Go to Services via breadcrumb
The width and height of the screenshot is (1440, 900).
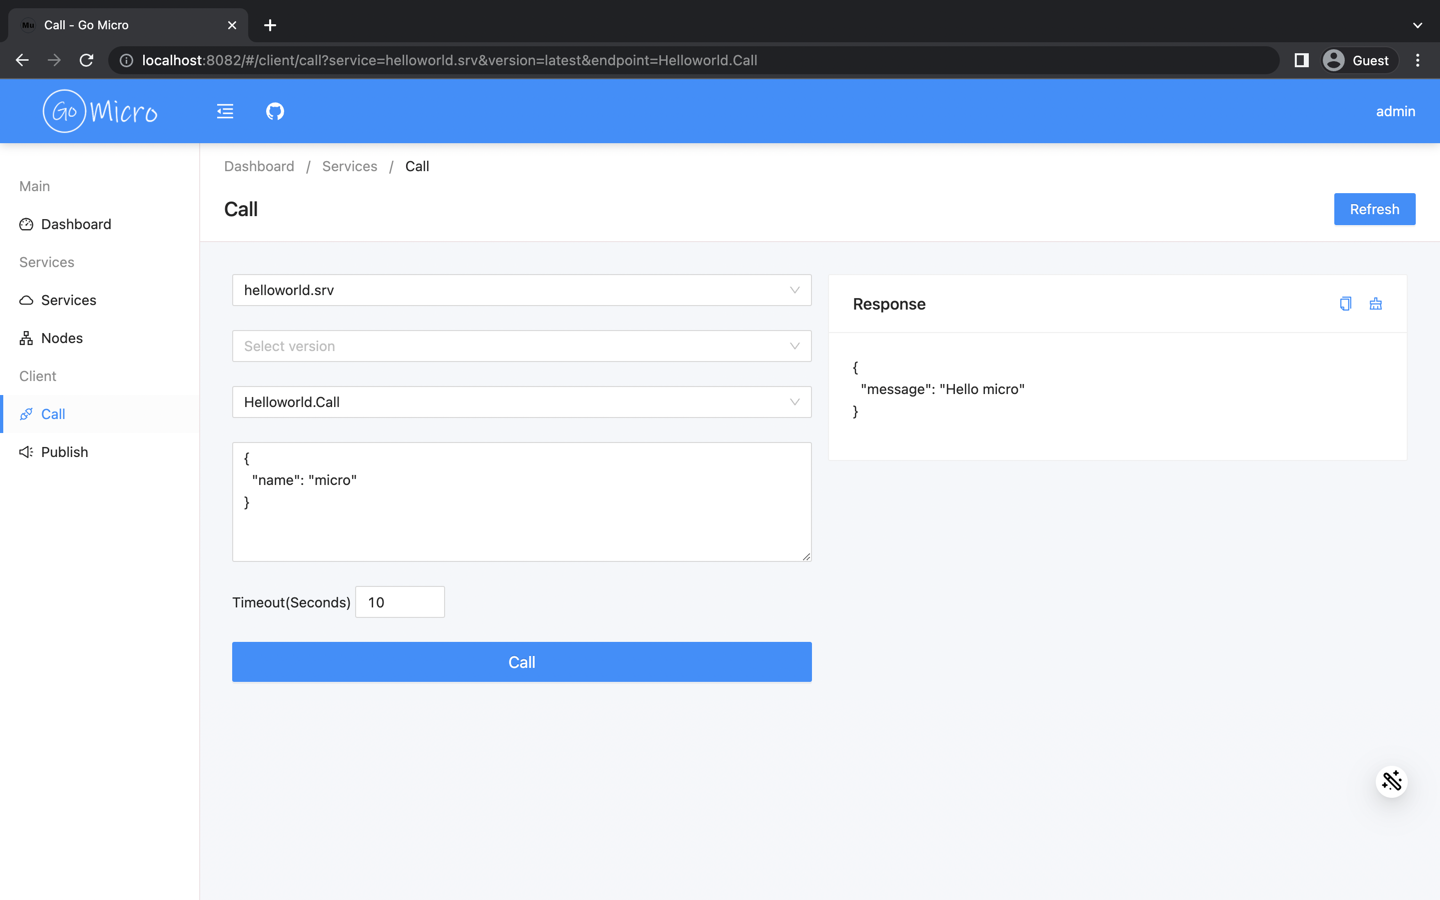[349, 166]
